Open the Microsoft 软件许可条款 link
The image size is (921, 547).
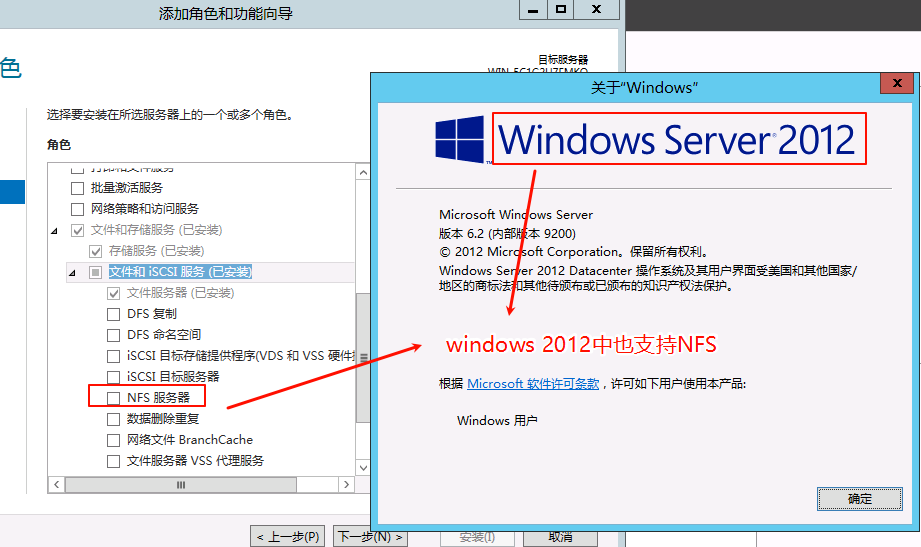(533, 384)
